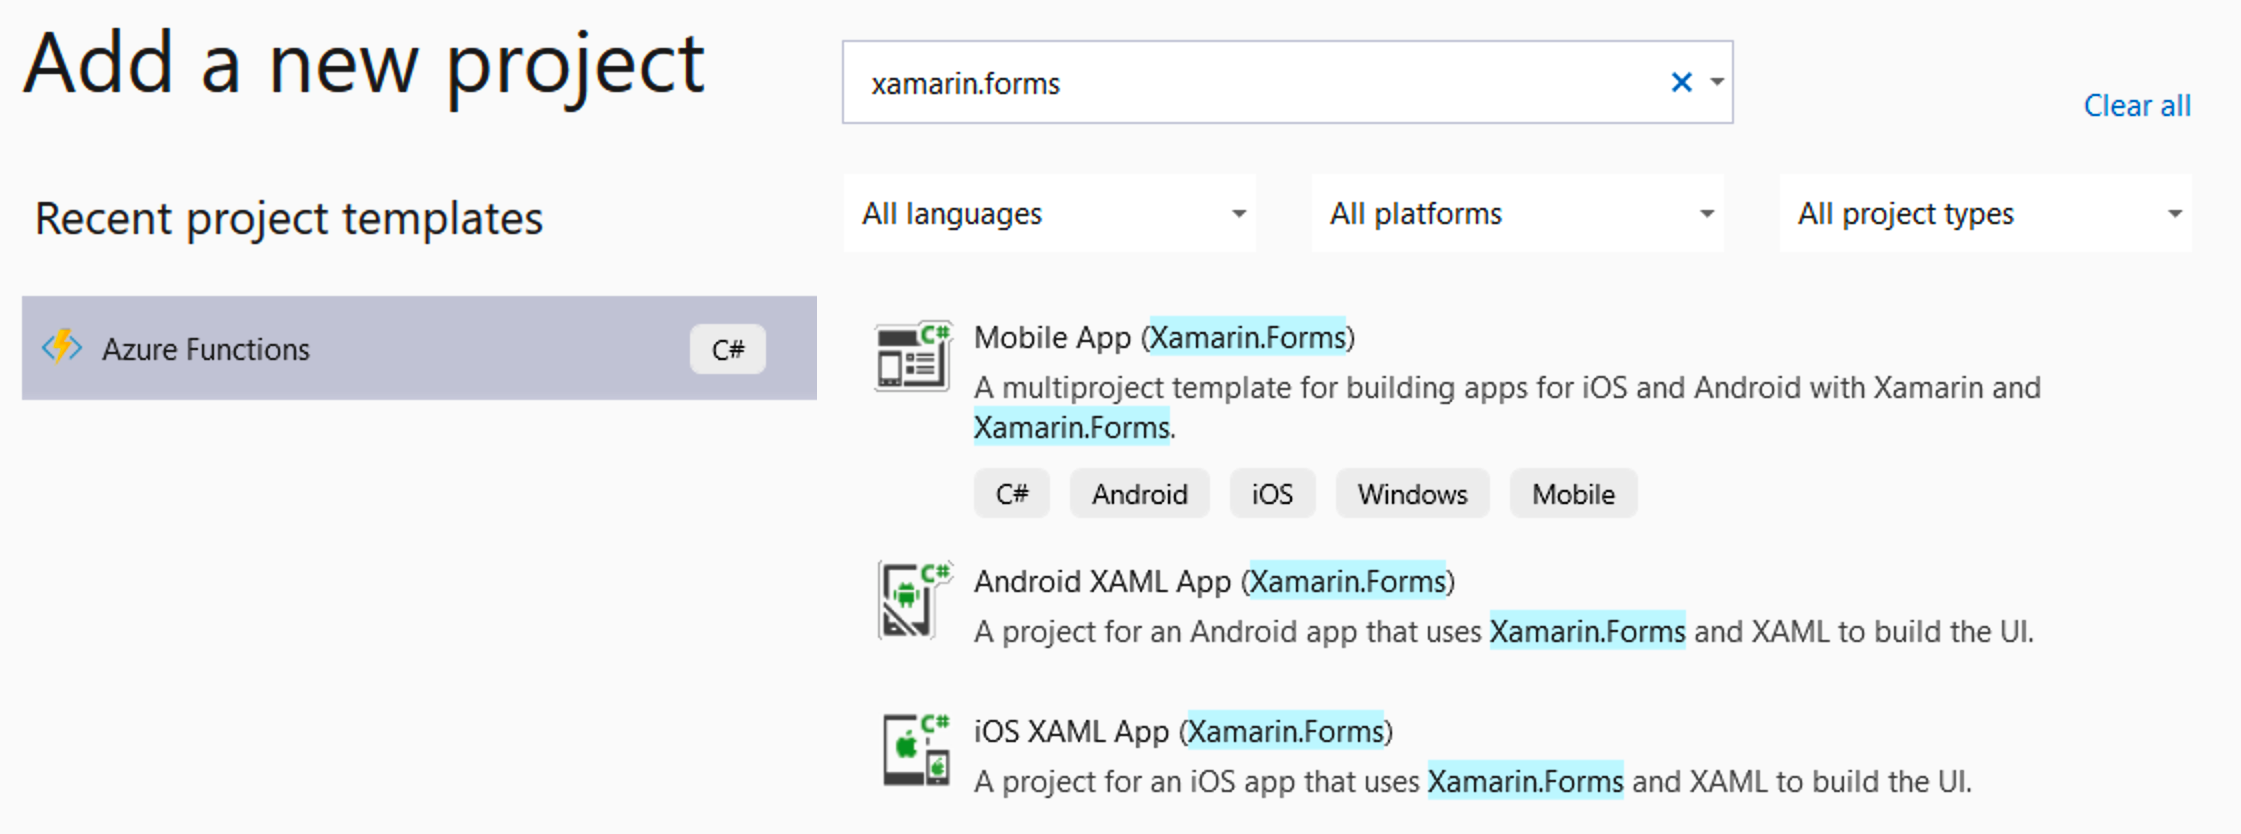Image resolution: width=2241 pixels, height=834 pixels.
Task: Click the Android XAML App icon
Action: pos(914,600)
